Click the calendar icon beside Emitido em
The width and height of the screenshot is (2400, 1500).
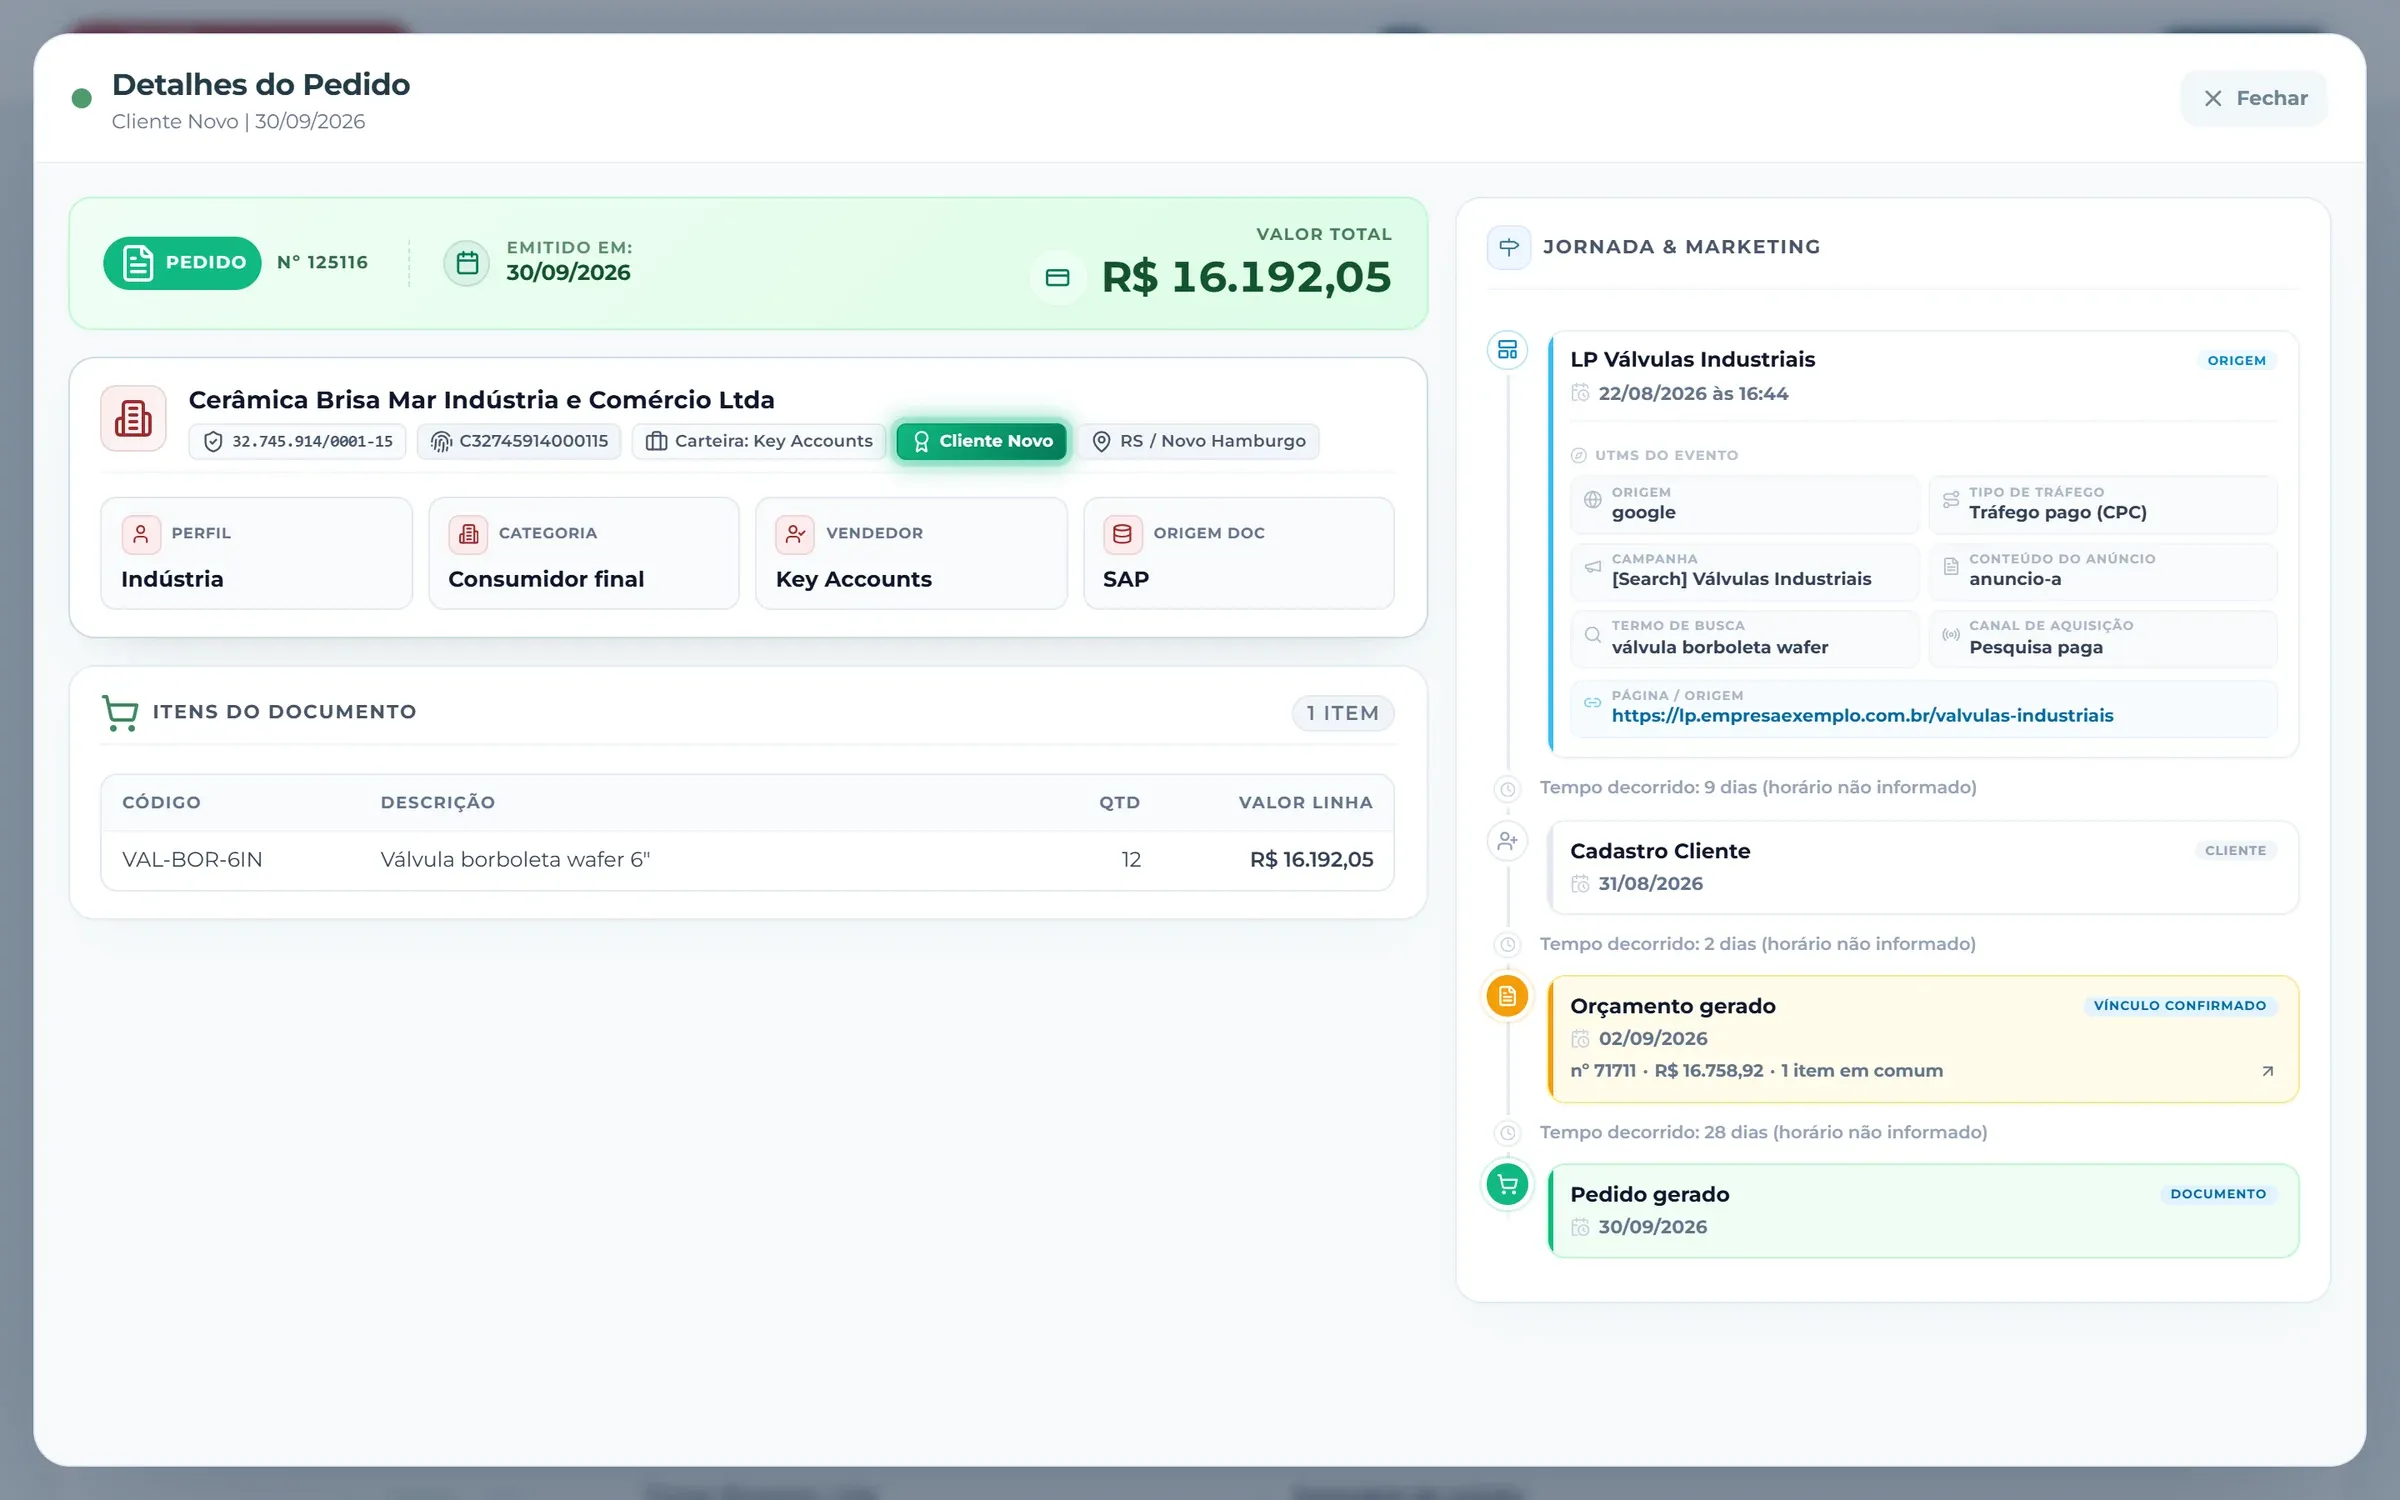[x=467, y=263]
